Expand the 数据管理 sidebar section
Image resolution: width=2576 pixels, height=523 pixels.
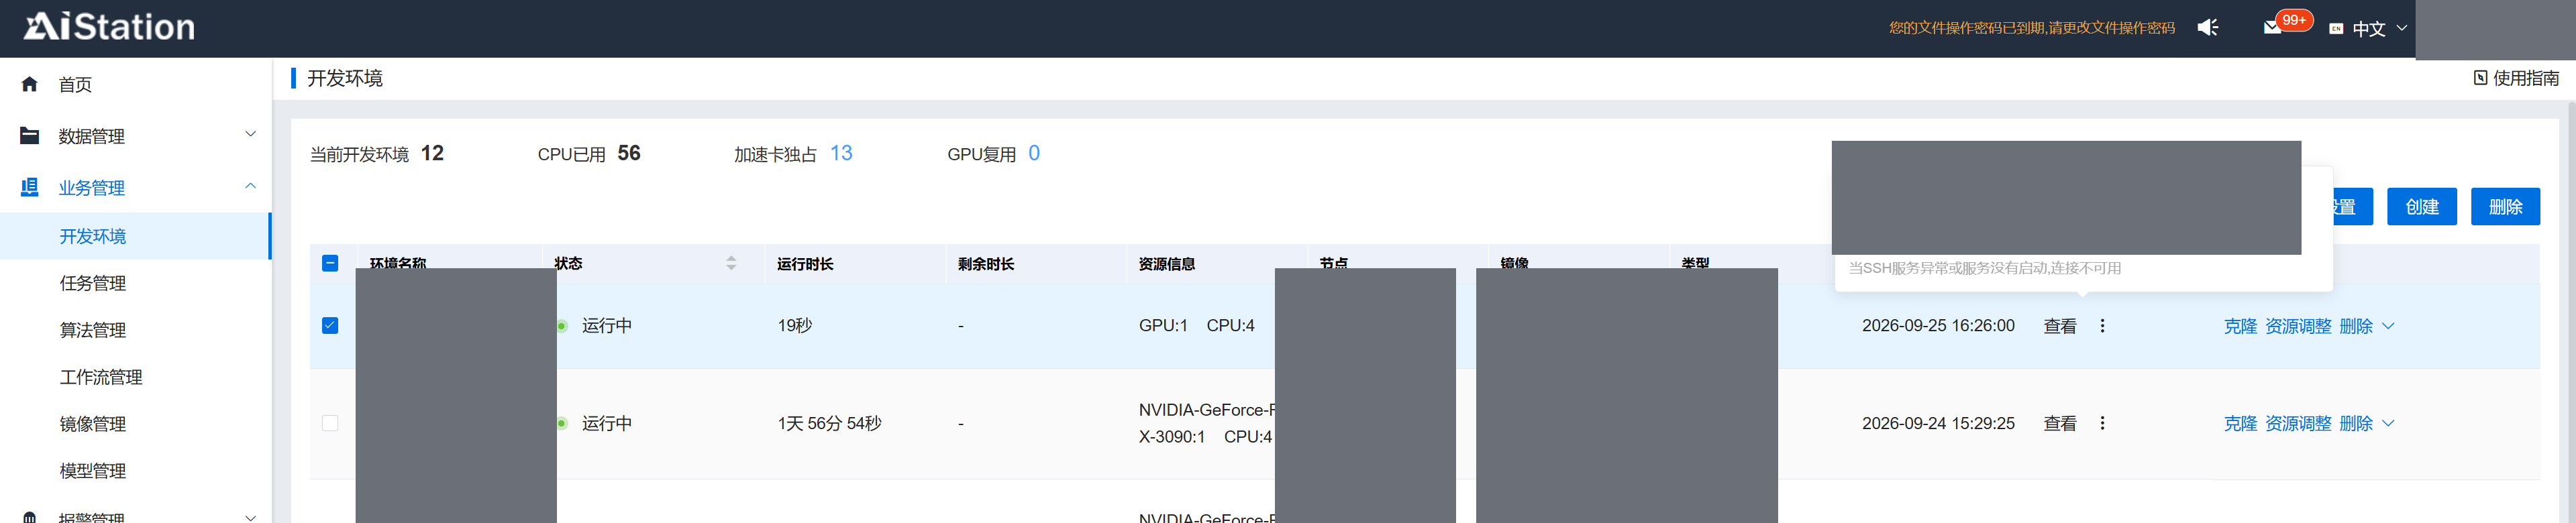(x=250, y=134)
